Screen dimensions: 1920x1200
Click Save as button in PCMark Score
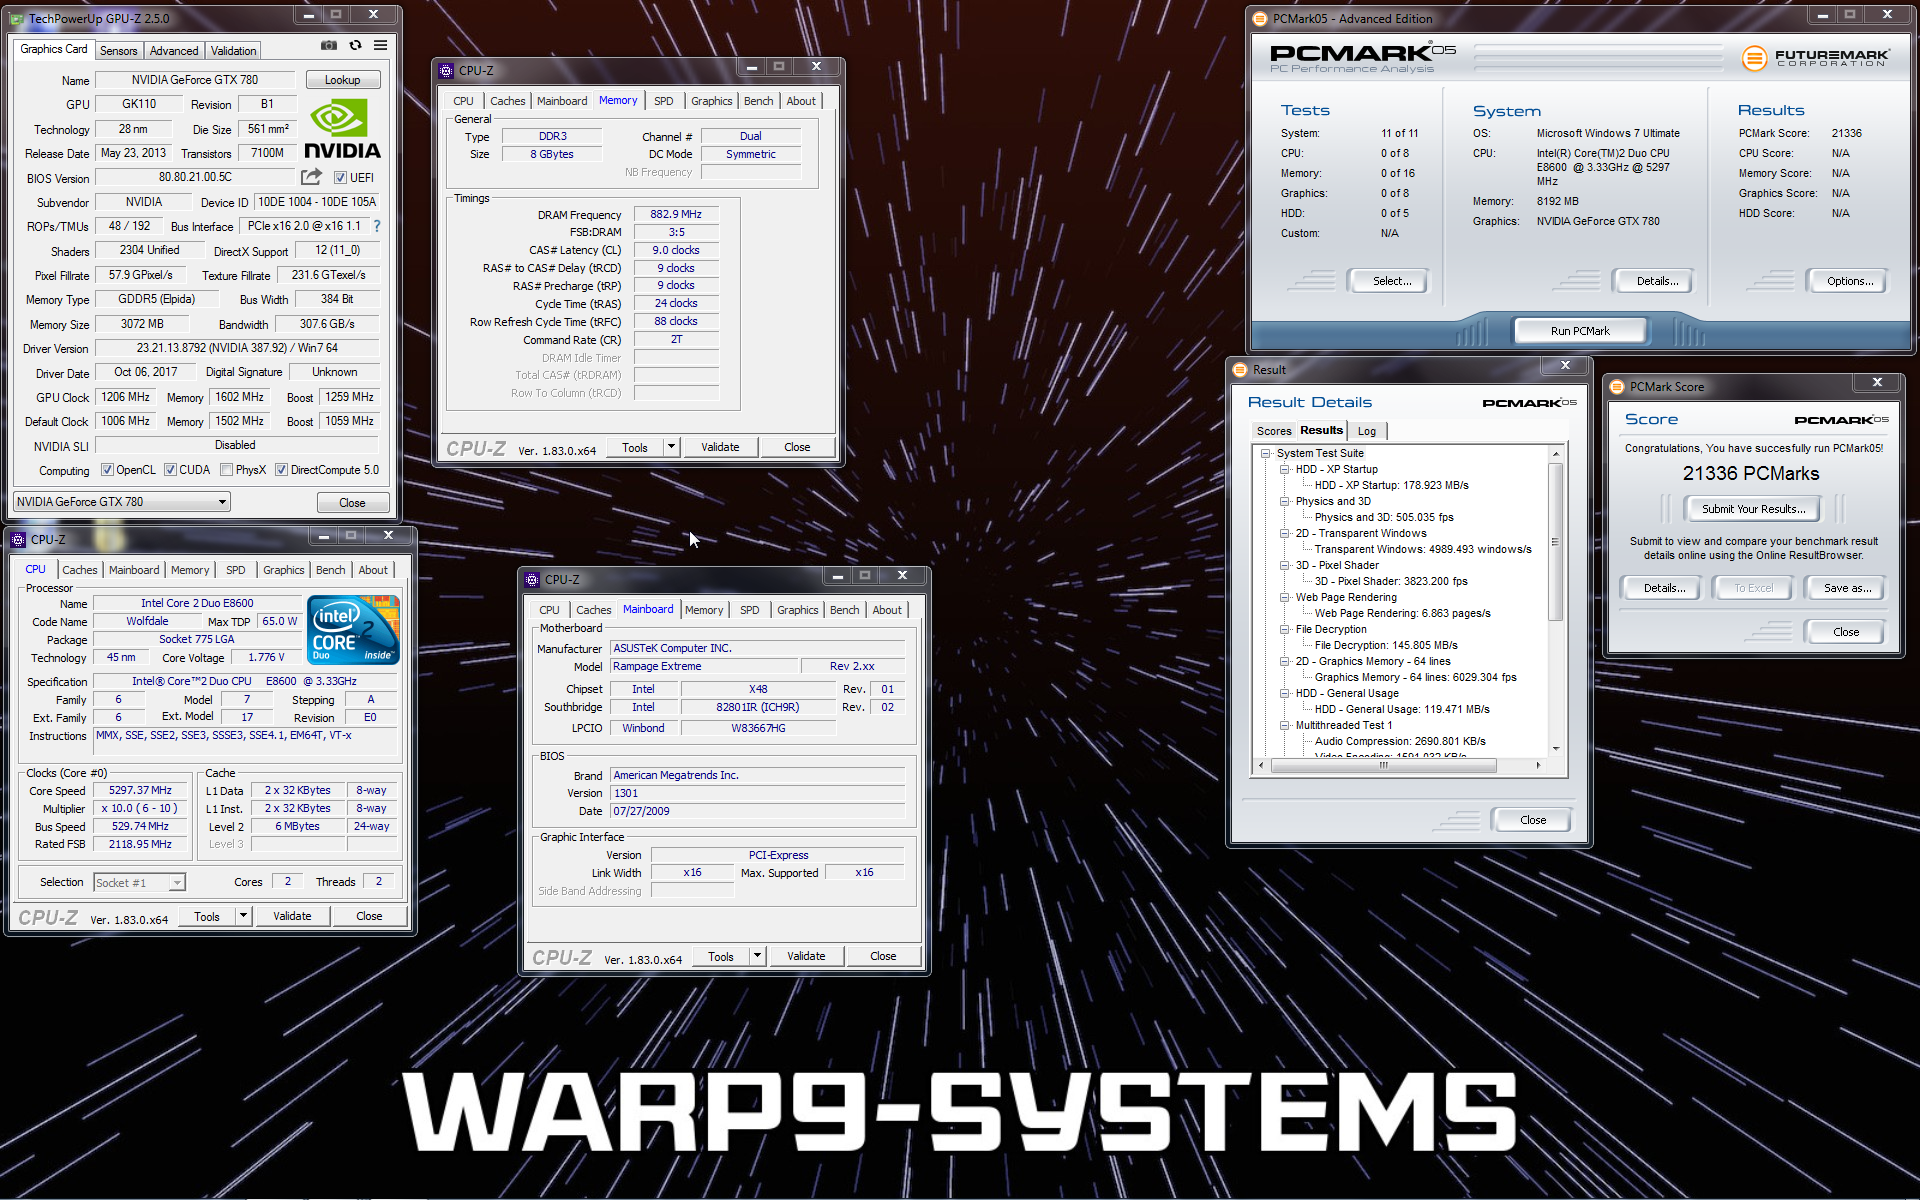point(1847,588)
